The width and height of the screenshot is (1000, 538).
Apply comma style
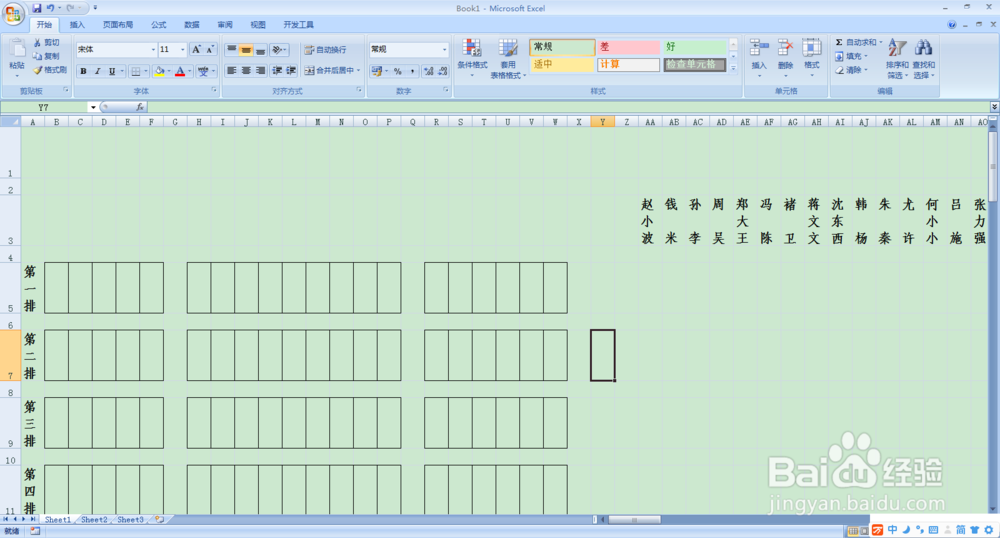(x=412, y=71)
